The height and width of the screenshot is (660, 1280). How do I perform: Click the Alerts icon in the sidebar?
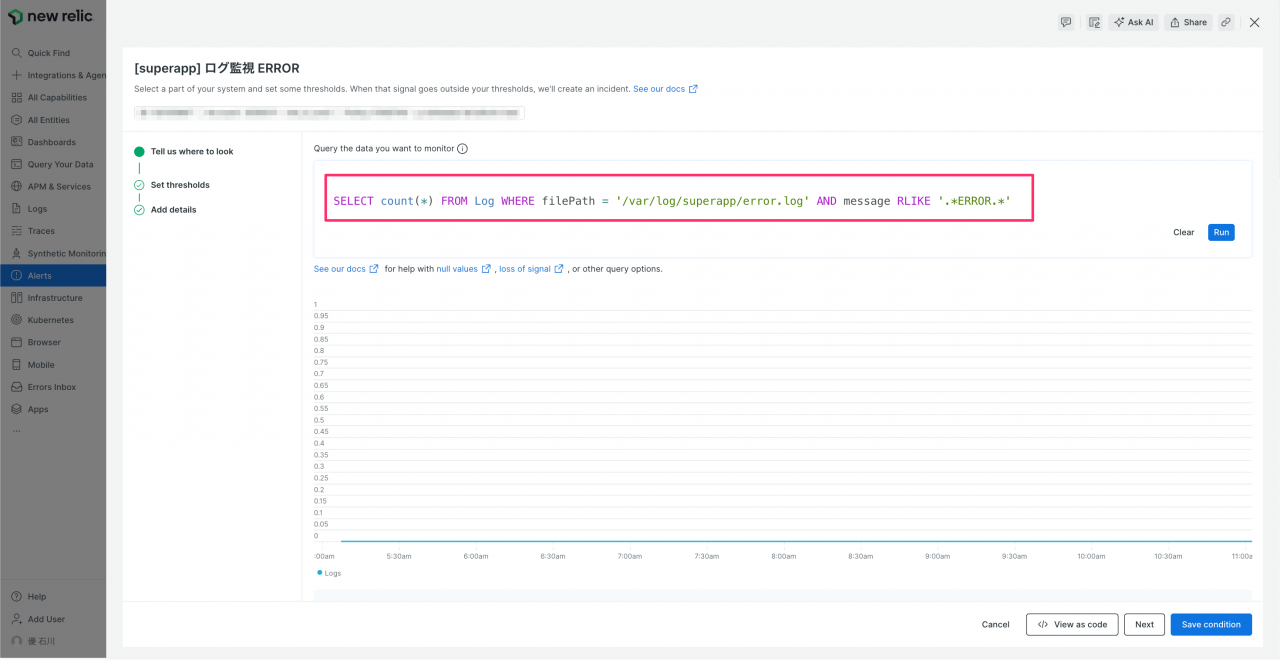pos(17,275)
